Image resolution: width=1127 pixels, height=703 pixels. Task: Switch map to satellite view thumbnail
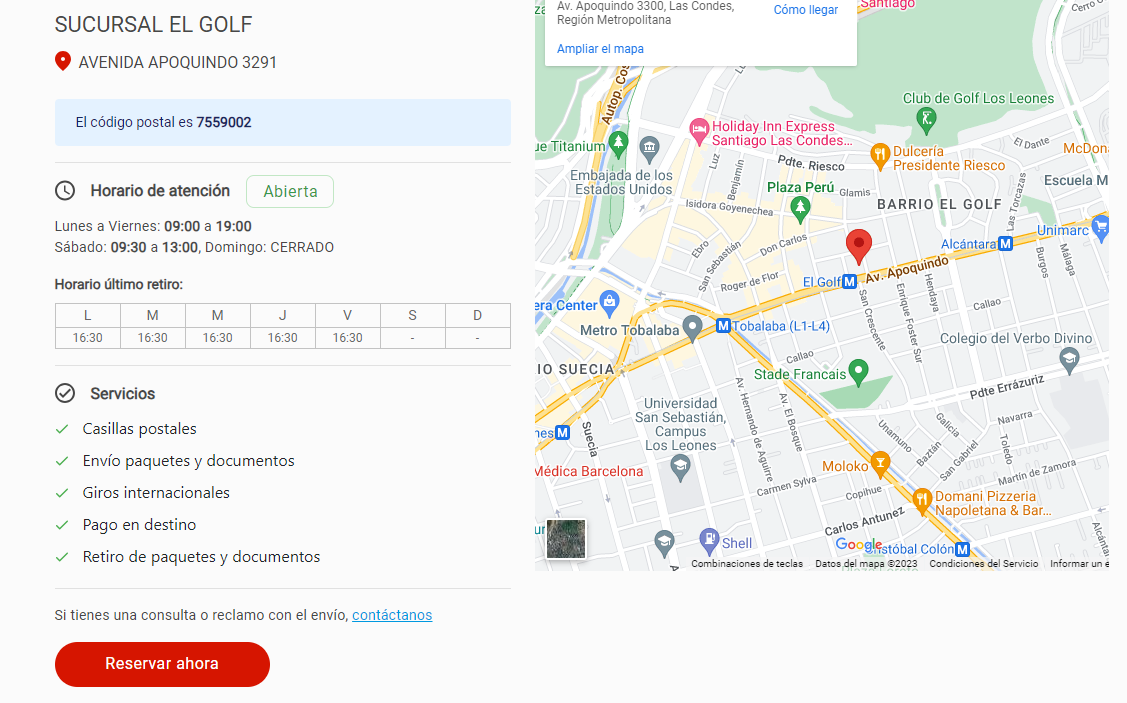[x=566, y=538]
